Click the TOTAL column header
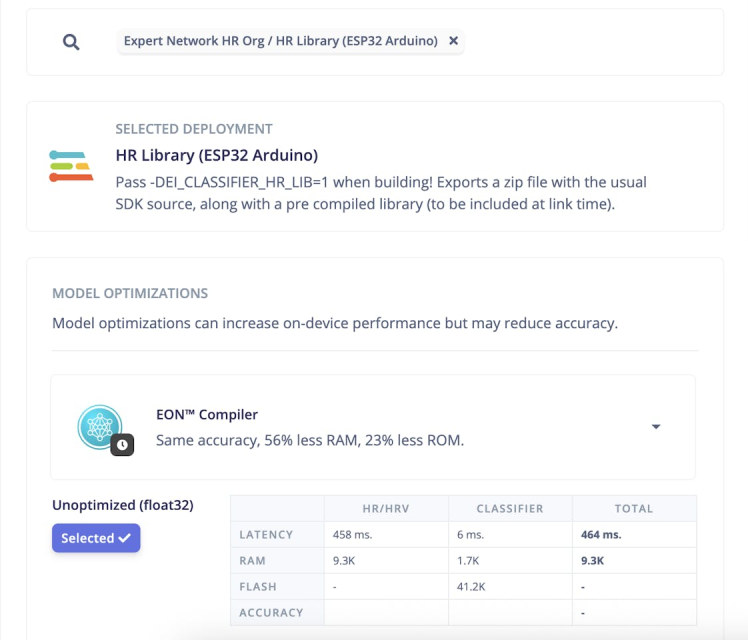The height and width of the screenshot is (640, 748). click(633, 508)
